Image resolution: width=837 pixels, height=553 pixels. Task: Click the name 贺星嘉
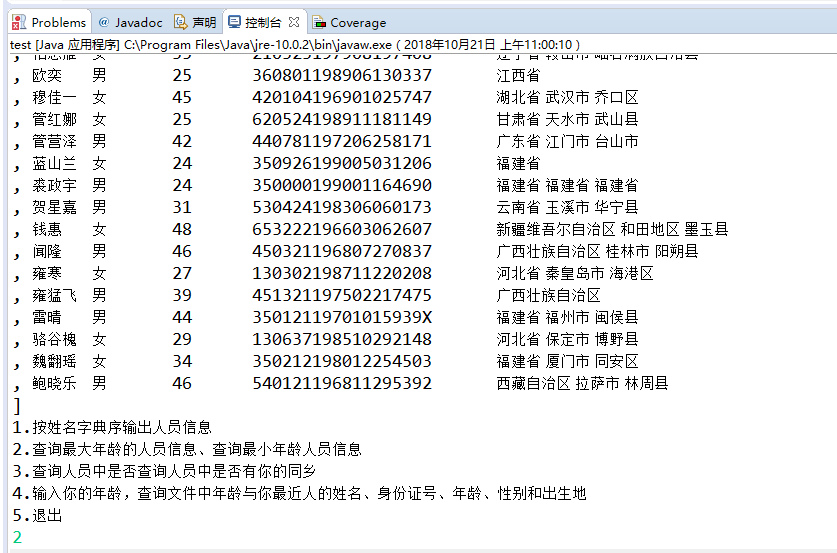pos(54,207)
